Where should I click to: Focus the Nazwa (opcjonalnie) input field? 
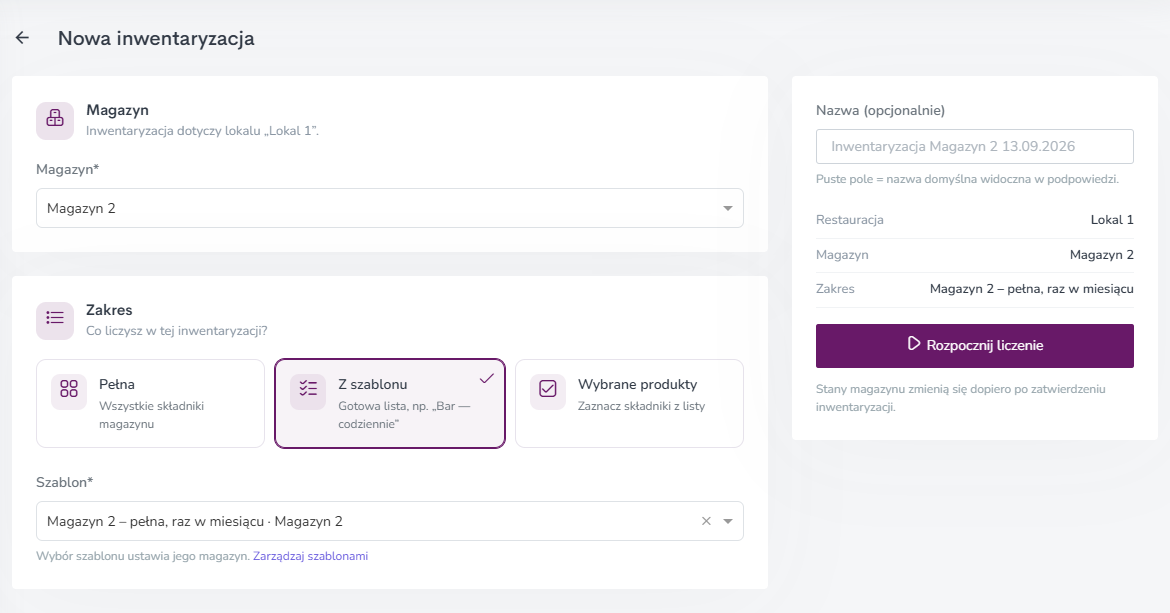[x=975, y=147]
